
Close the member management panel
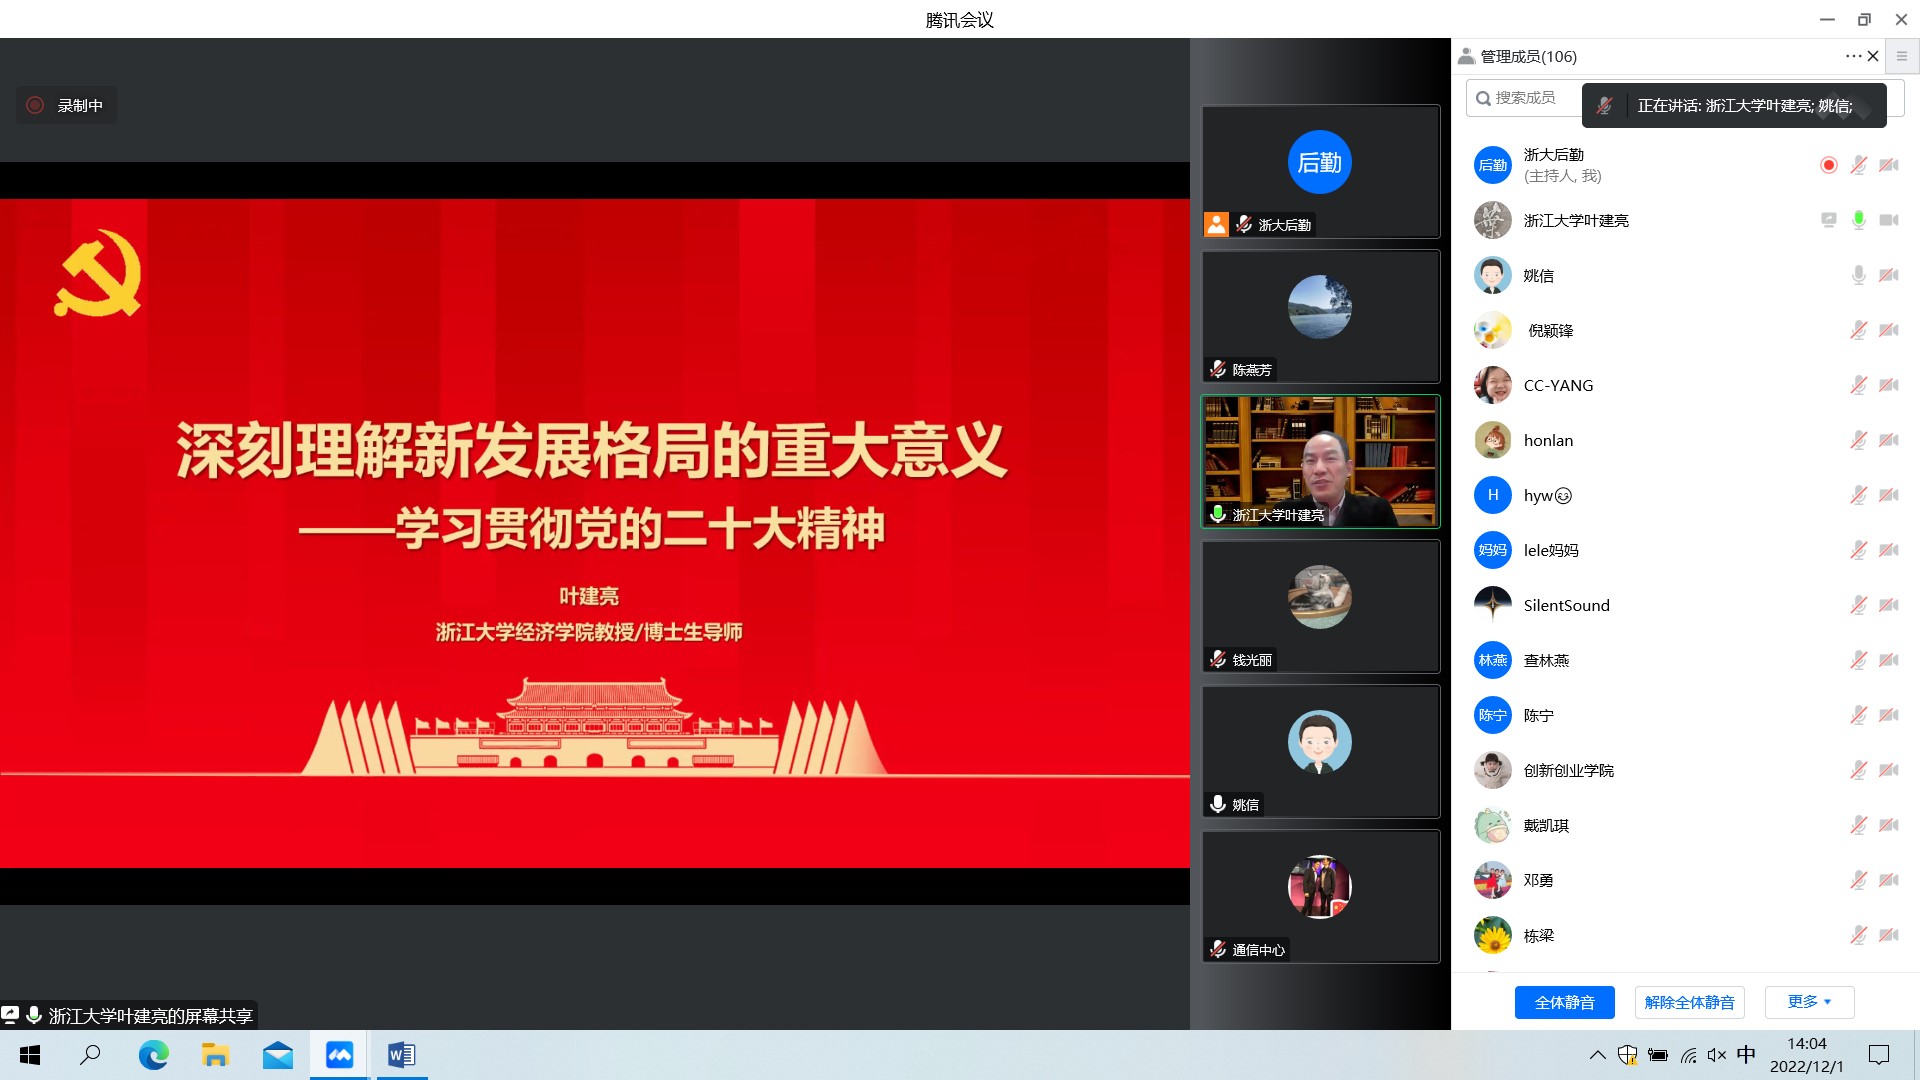(1873, 56)
